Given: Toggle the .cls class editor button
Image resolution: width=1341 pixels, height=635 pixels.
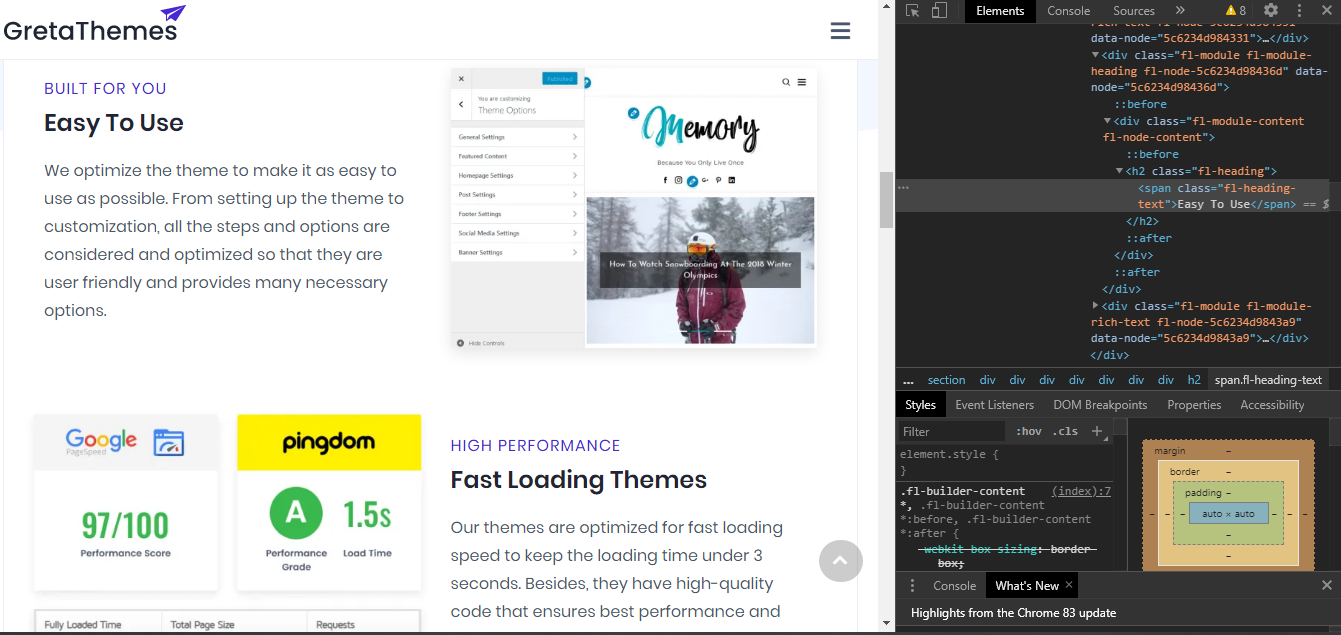Looking at the screenshot, I should tap(1067, 432).
